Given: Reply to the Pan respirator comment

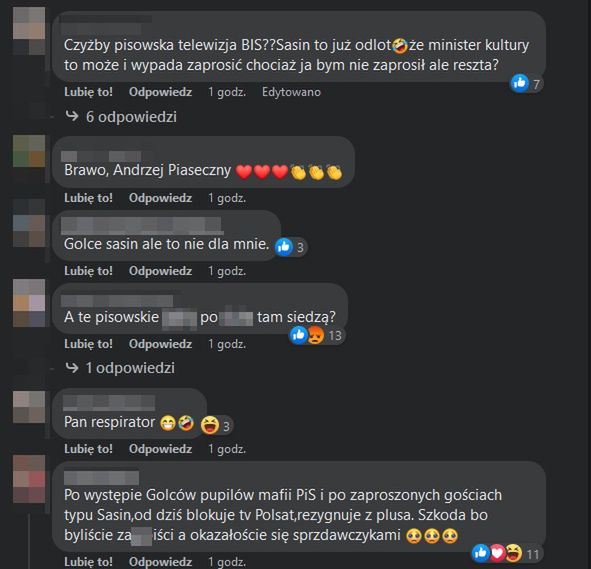Looking at the screenshot, I should click(160, 449).
